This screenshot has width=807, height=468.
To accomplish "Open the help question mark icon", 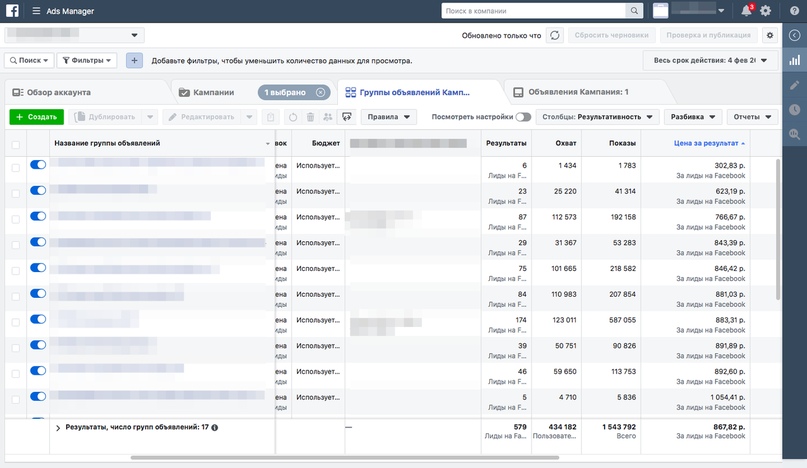I will pyautogui.click(x=795, y=11).
